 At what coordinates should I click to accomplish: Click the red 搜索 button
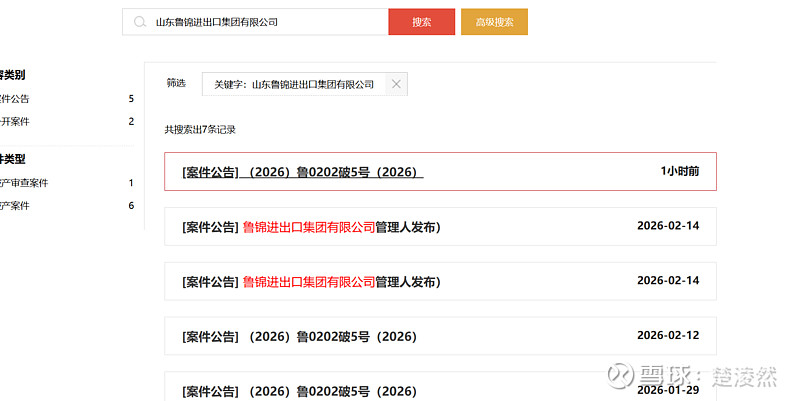(421, 22)
